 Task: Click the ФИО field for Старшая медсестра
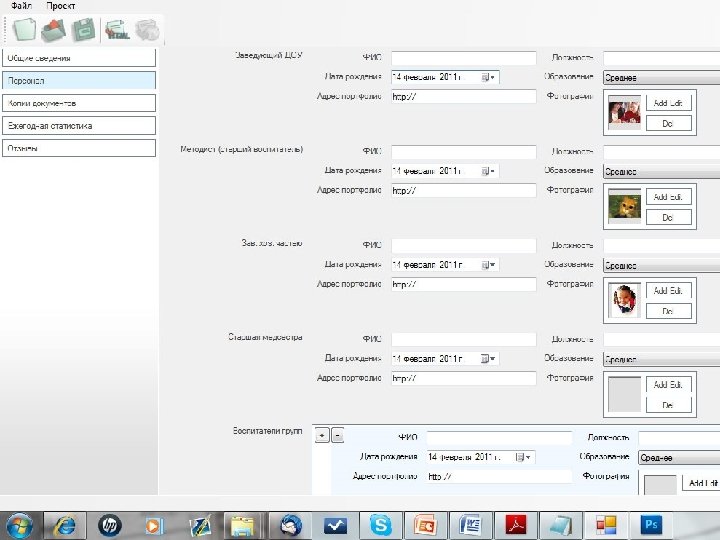[x=464, y=339]
